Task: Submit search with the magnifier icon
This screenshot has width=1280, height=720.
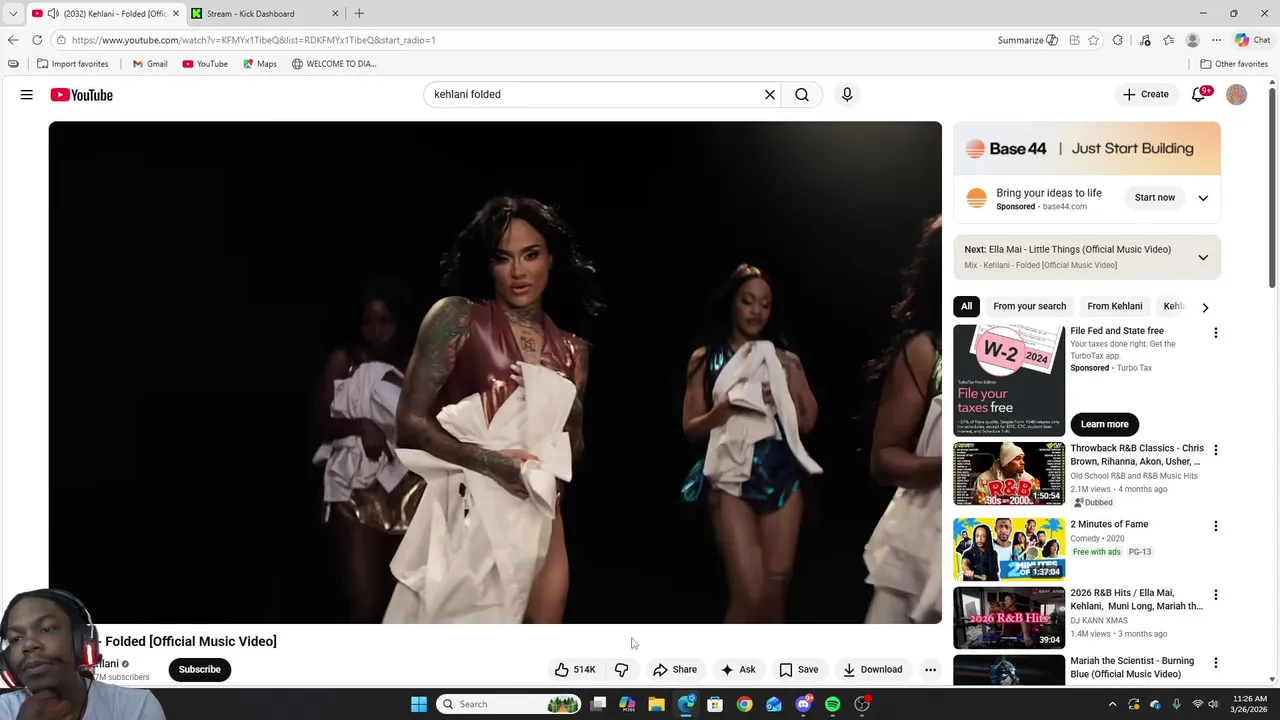Action: pyautogui.click(x=802, y=94)
